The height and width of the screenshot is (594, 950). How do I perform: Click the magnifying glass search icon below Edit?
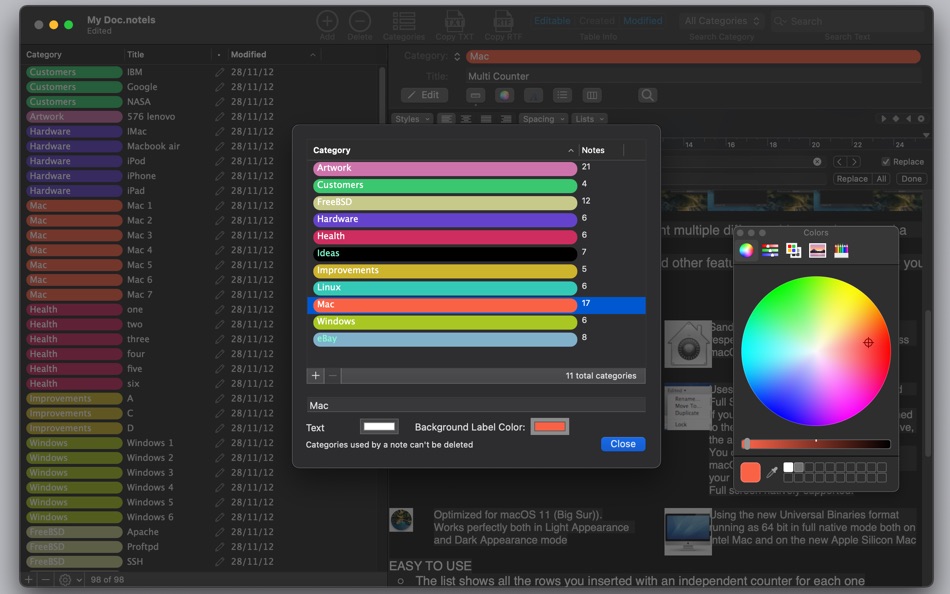648,94
